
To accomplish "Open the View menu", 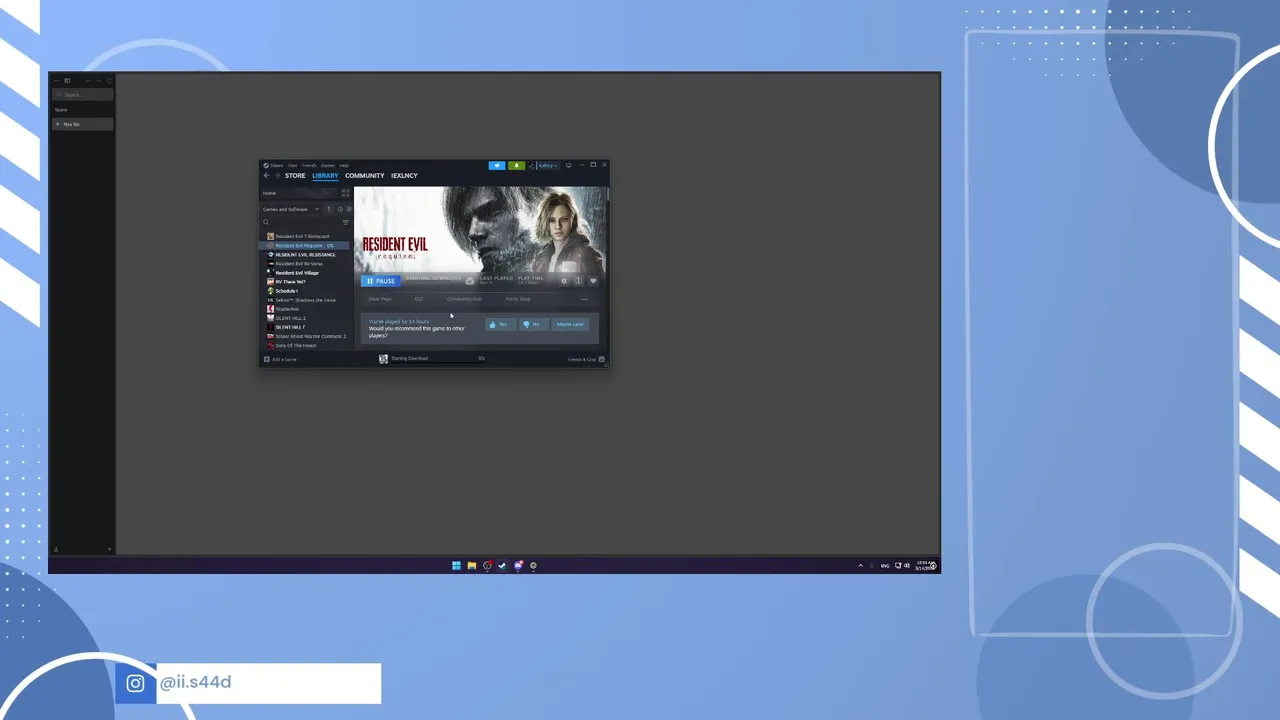I will [x=292, y=165].
